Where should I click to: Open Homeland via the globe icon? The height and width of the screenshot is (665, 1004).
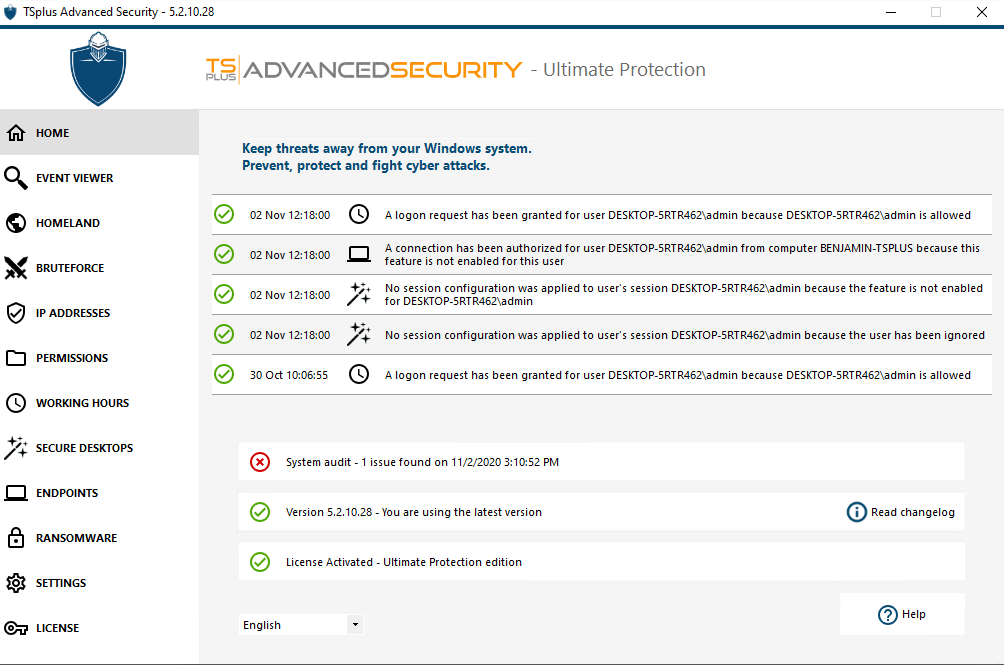16,223
